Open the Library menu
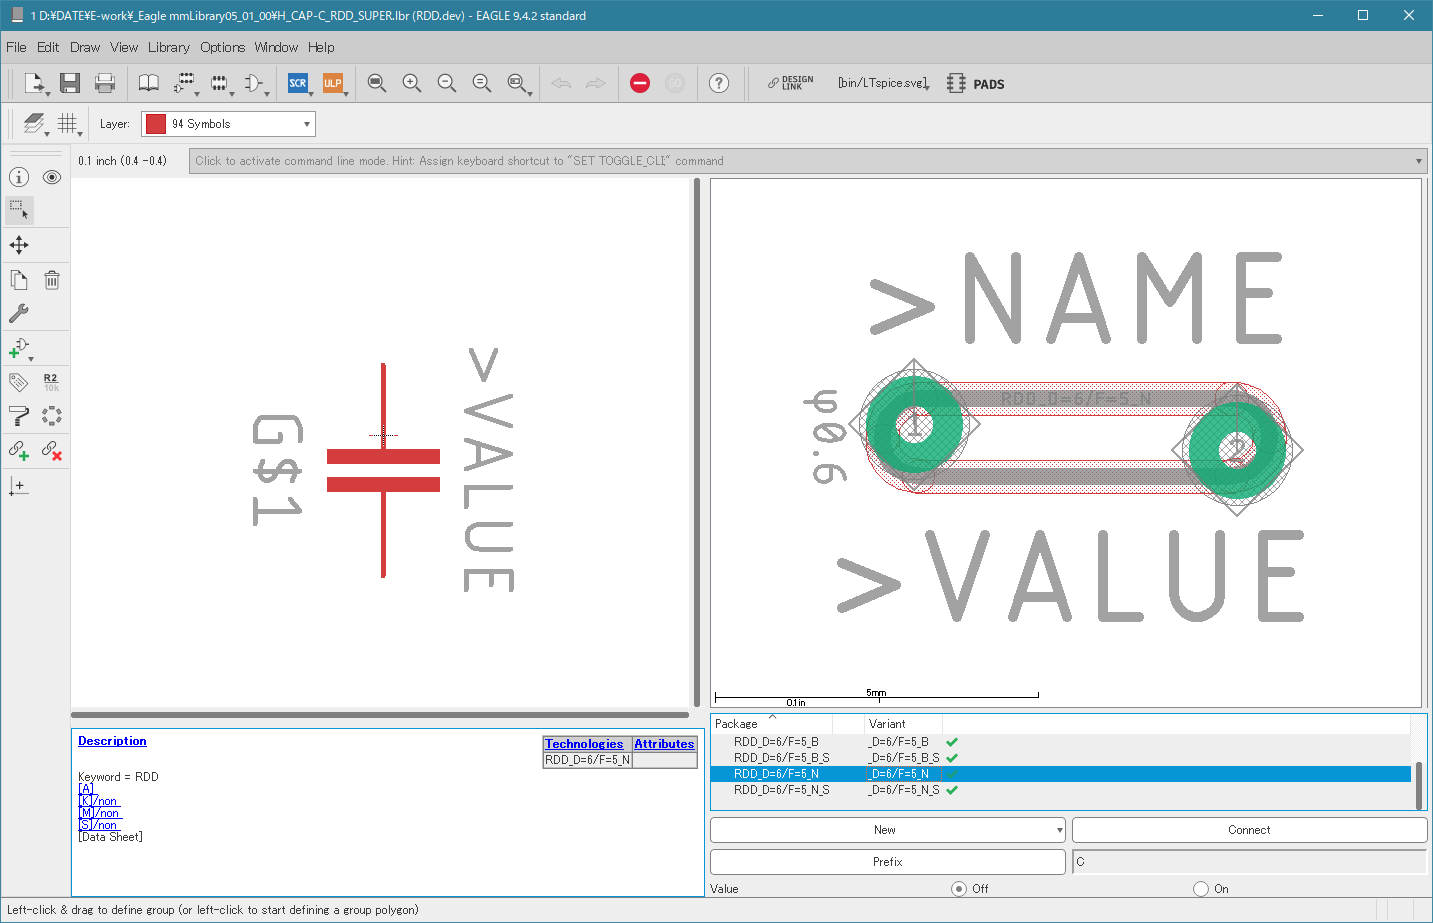 tap(168, 47)
